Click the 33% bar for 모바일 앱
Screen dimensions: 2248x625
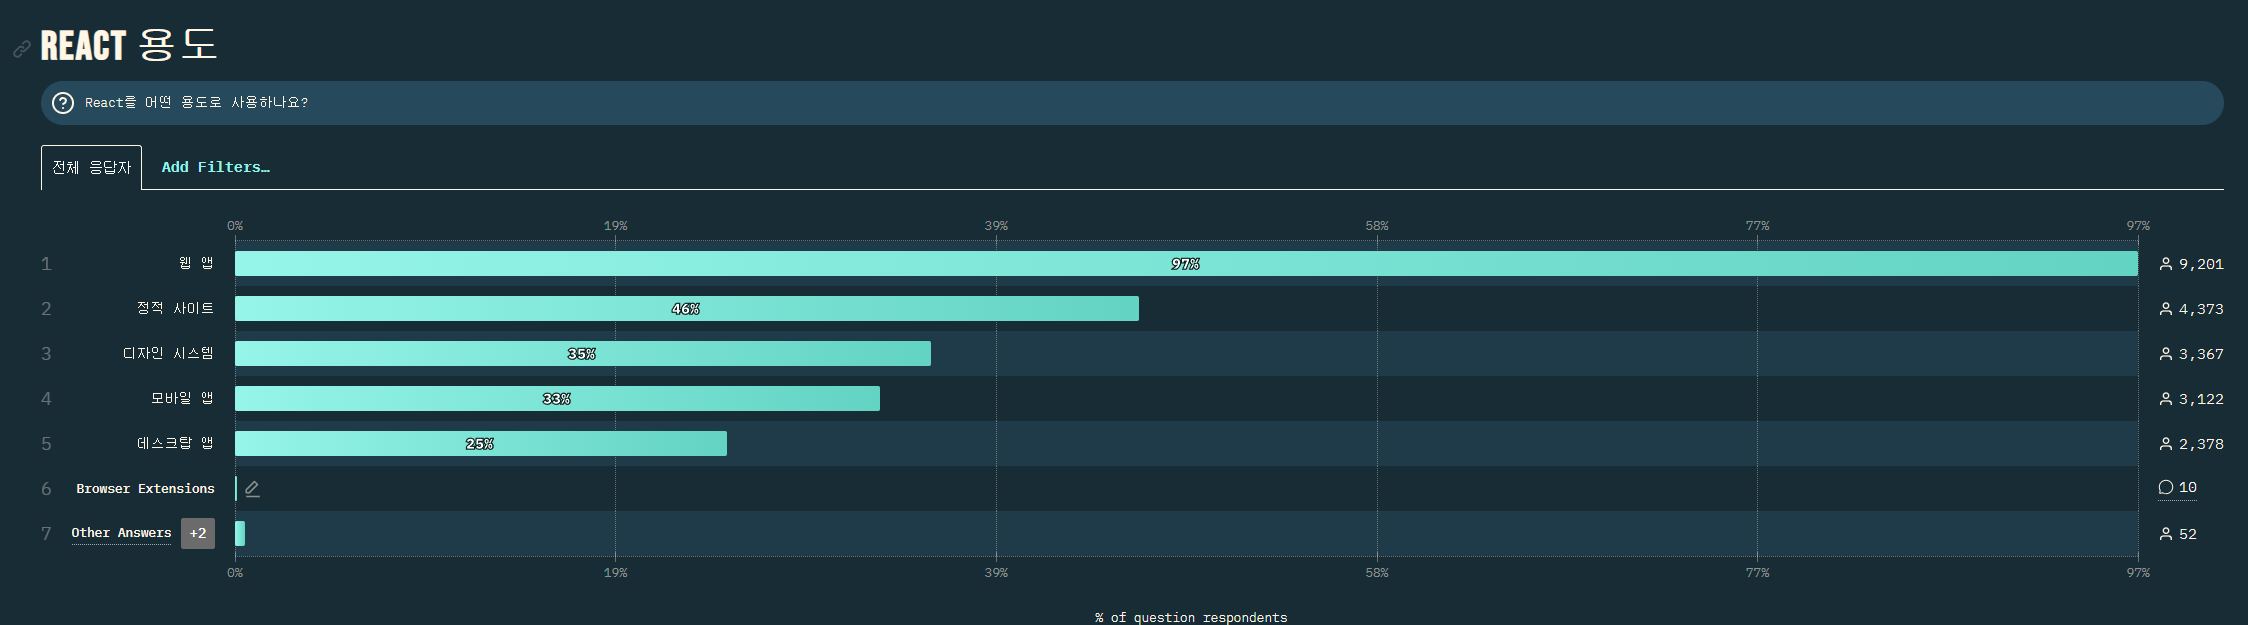[557, 399]
